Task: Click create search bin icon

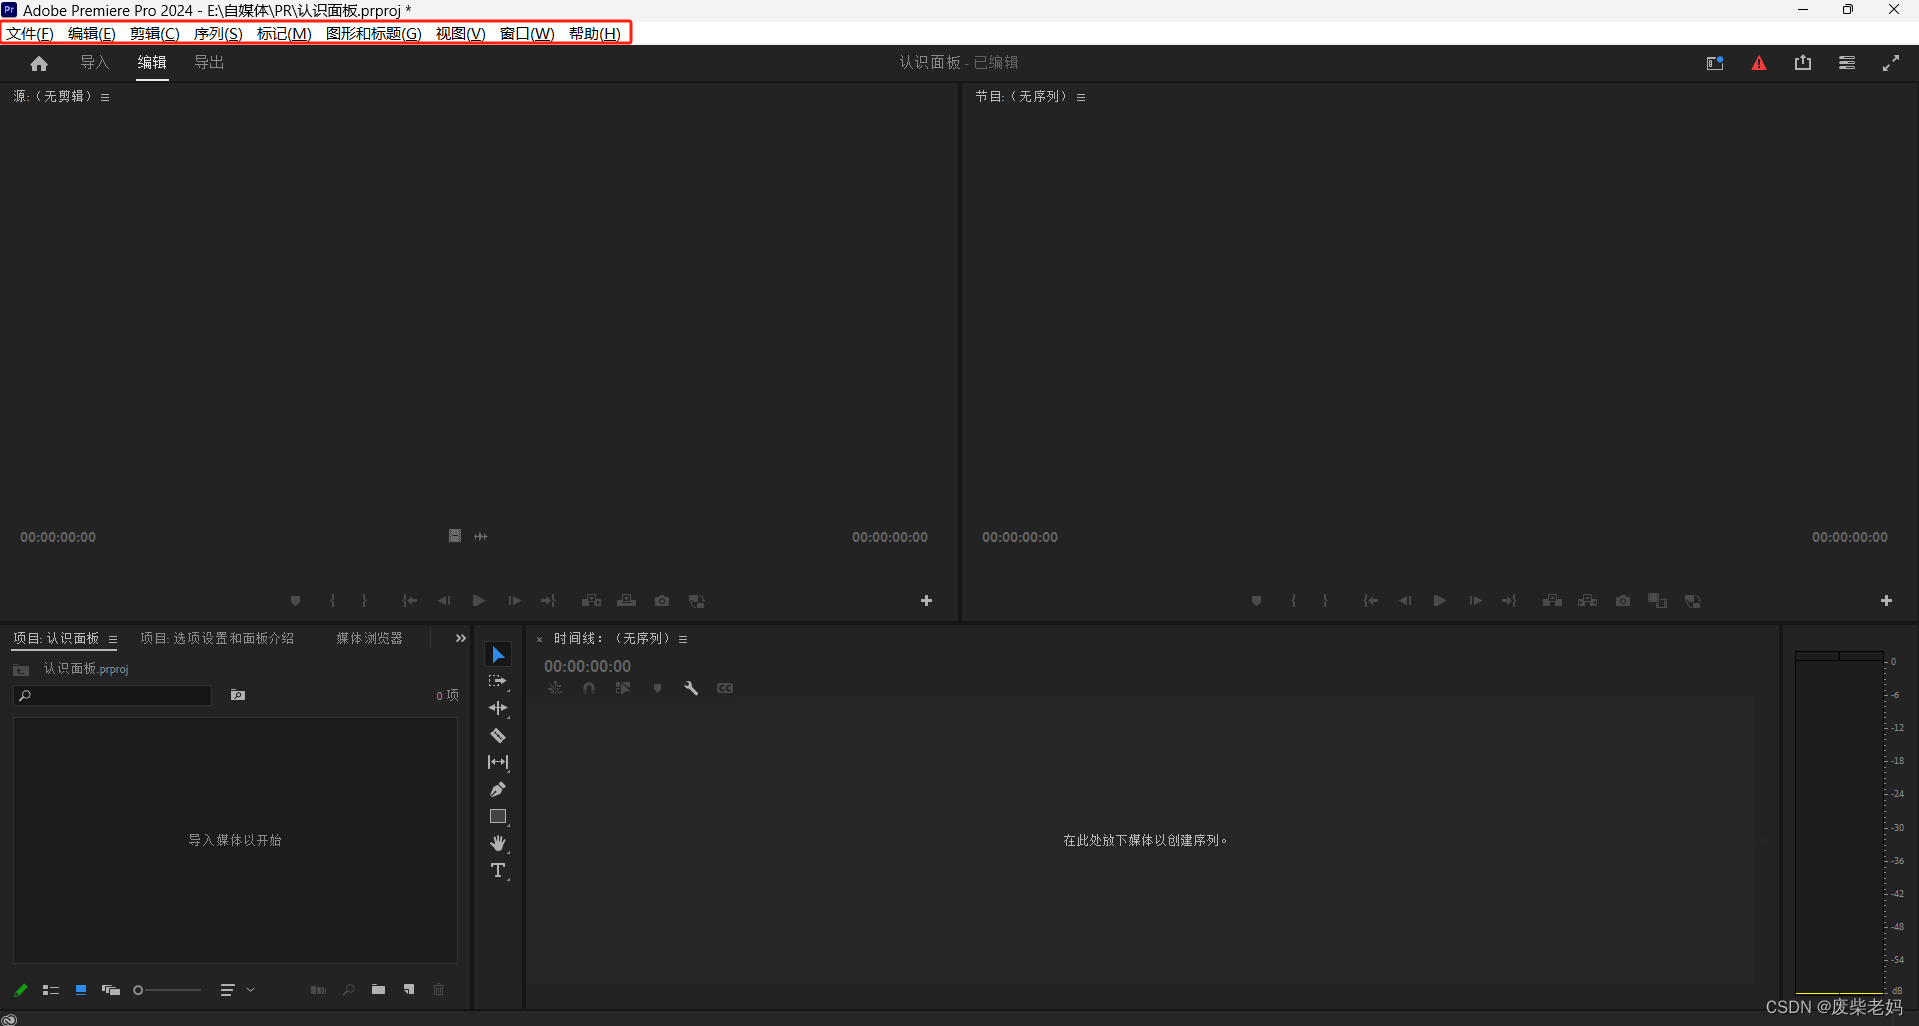Action: click(238, 695)
